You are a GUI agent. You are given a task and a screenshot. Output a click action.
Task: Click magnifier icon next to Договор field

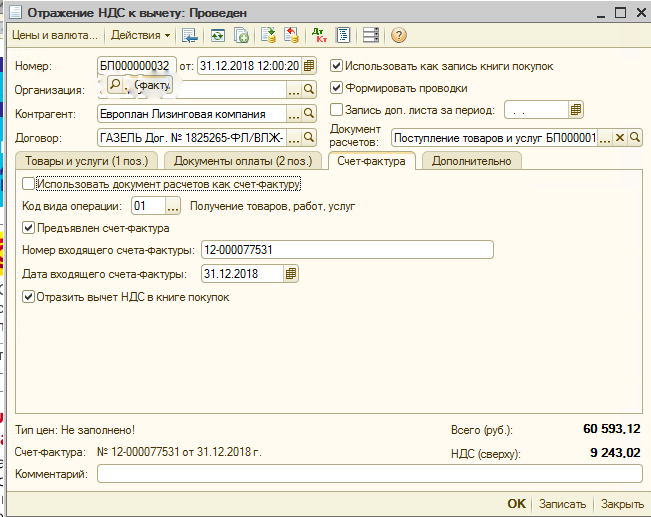tap(309, 138)
